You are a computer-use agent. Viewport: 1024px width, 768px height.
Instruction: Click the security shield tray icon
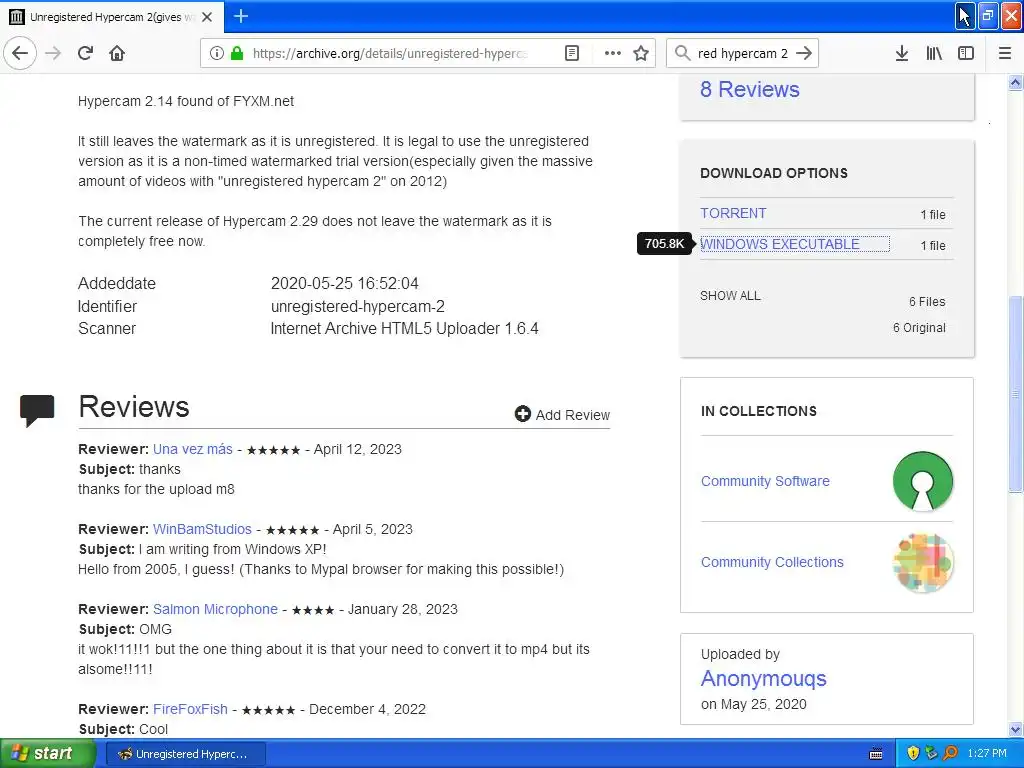(913, 754)
